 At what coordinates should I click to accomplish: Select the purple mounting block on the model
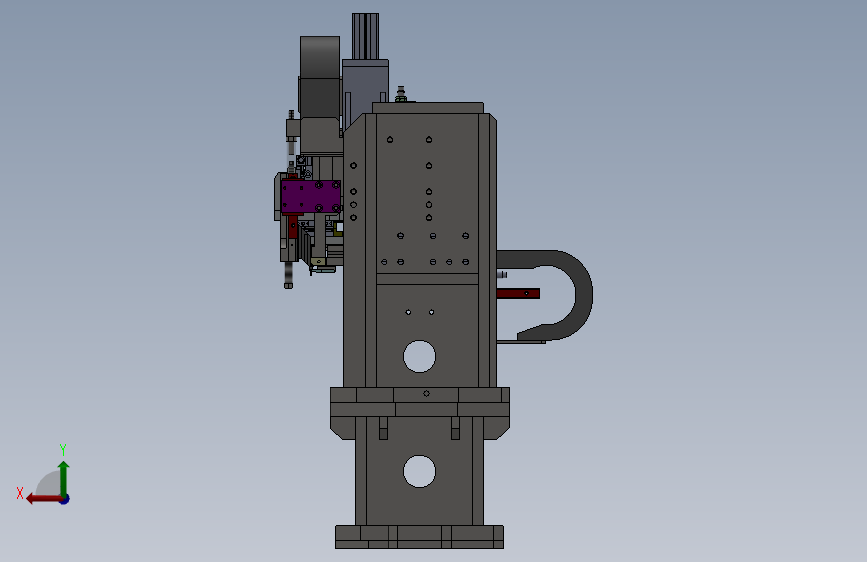(x=311, y=196)
